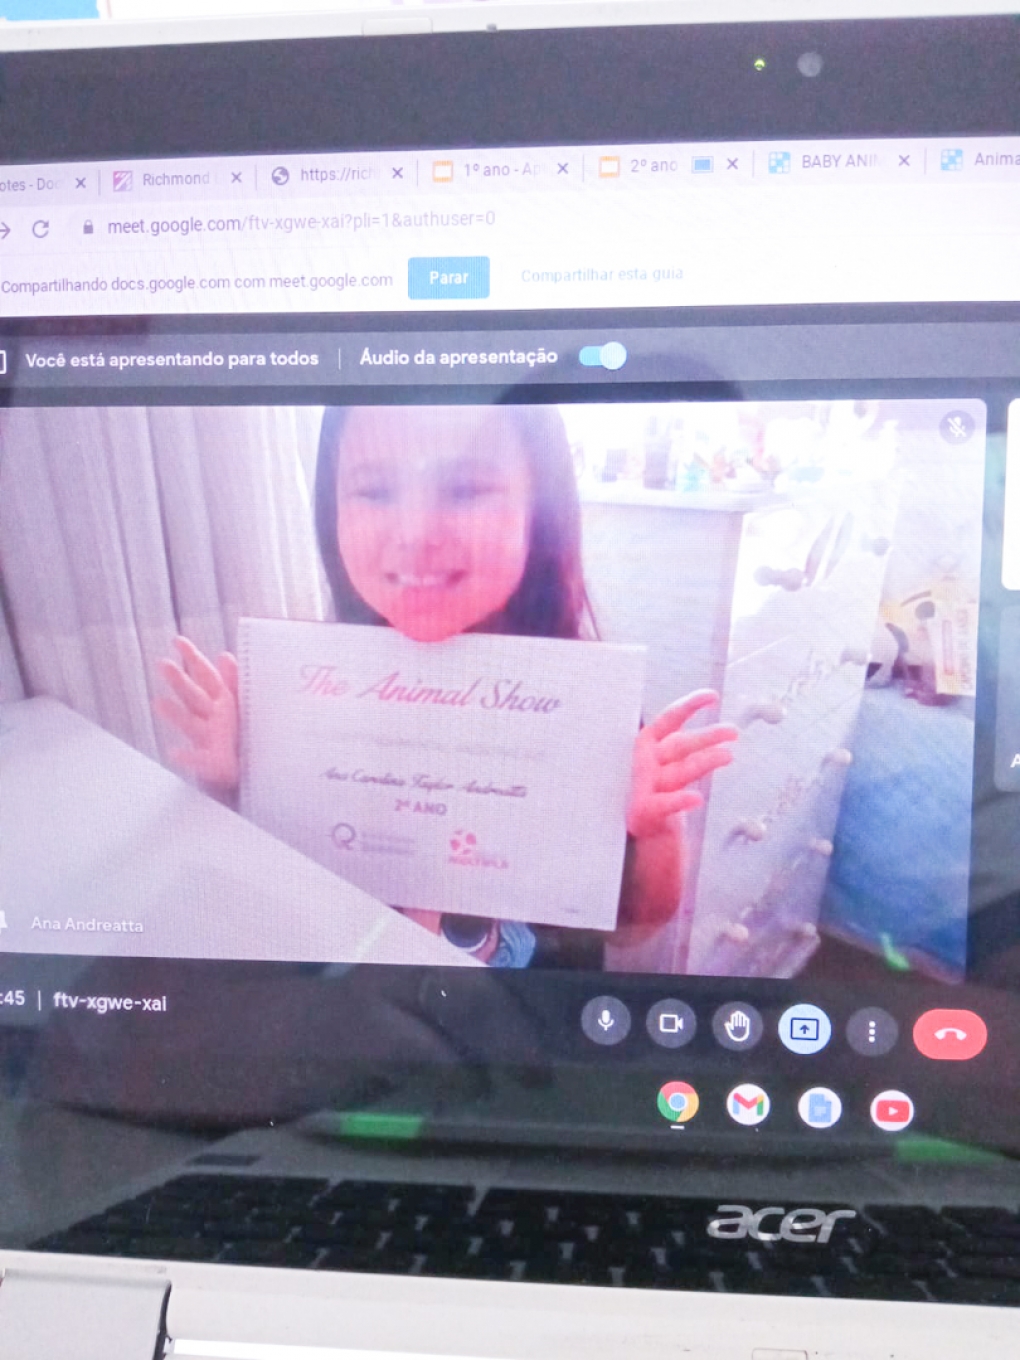1020x1360 pixels.
Task: Click the present screen button
Action: point(804,1029)
